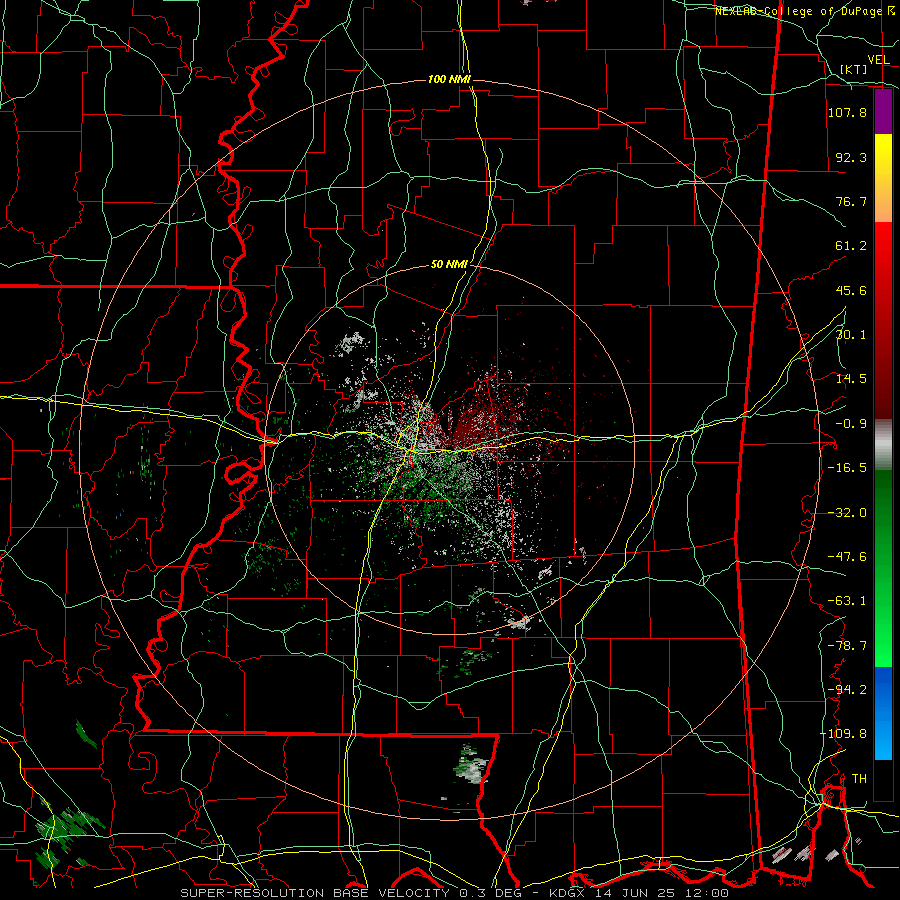900x900 pixels.
Task: Click the 30.1 velocity scale value
Action: pos(851,335)
